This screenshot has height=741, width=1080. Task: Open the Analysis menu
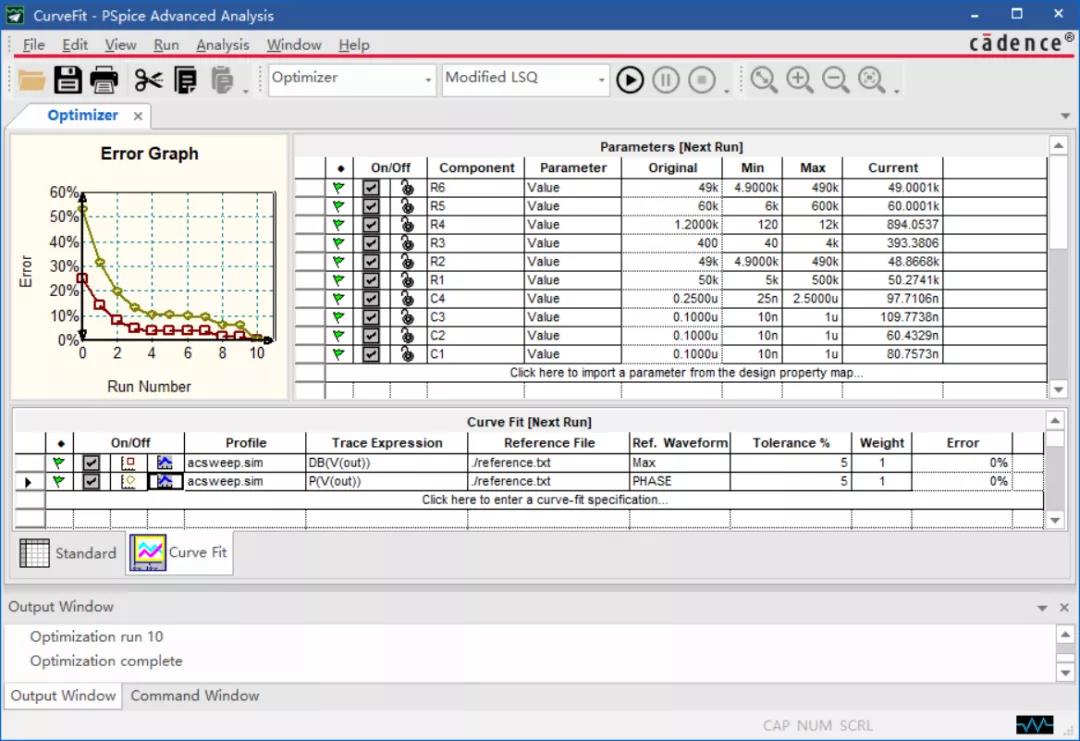pyautogui.click(x=222, y=45)
